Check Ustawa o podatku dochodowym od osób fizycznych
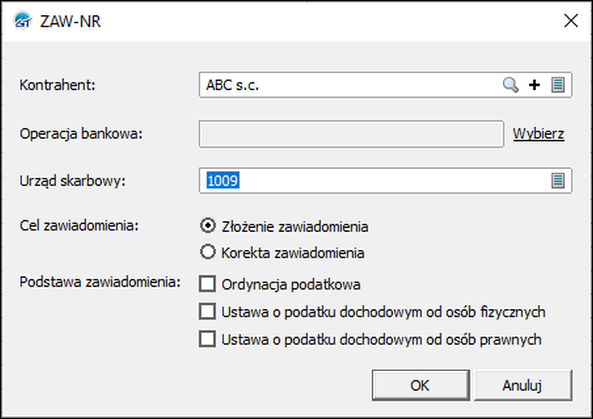This screenshot has width=593, height=419. click(x=207, y=312)
